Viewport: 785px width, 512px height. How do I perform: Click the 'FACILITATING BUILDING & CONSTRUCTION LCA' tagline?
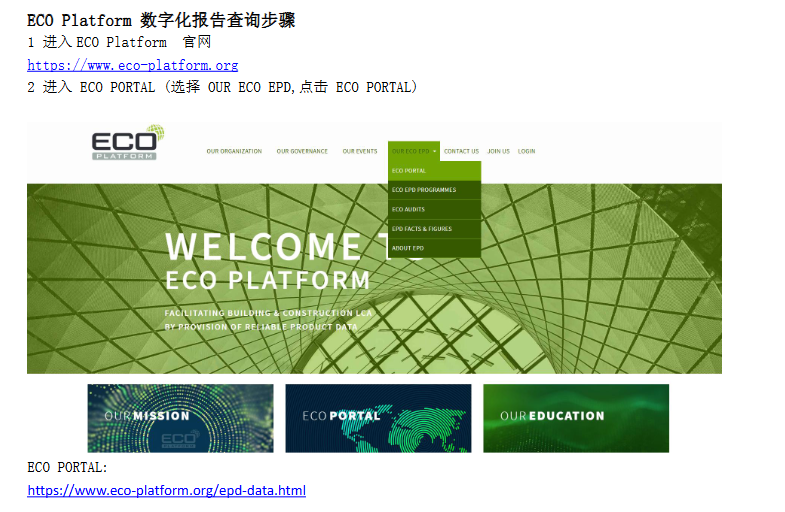(x=268, y=313)
